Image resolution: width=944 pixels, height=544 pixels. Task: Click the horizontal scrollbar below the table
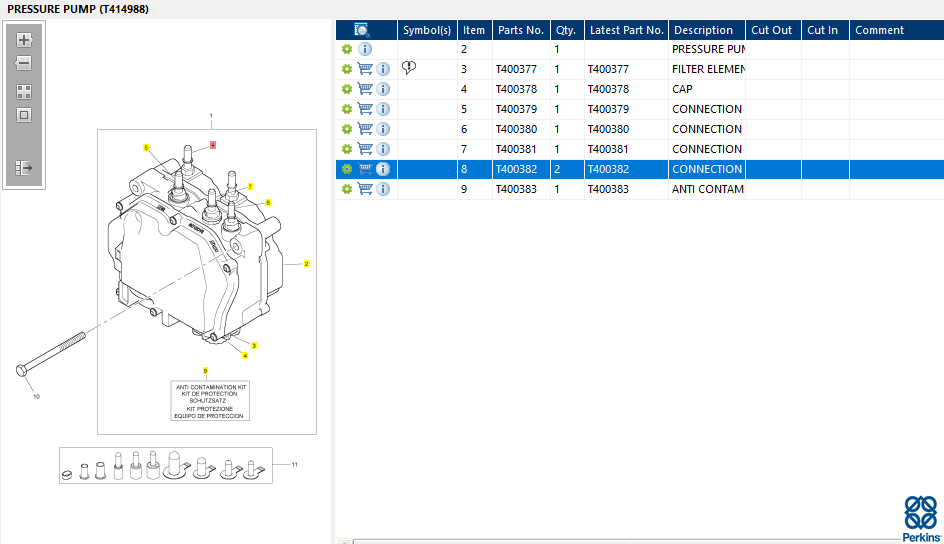point(626,542)
